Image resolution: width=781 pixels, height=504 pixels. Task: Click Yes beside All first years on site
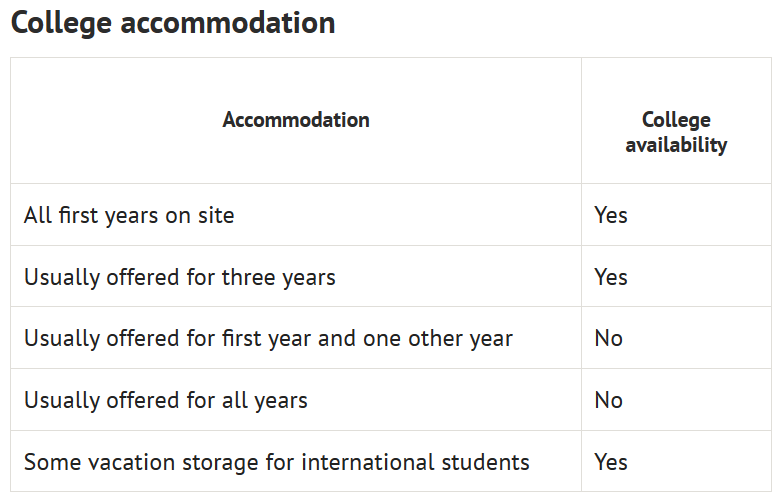[x=611, y=215]
